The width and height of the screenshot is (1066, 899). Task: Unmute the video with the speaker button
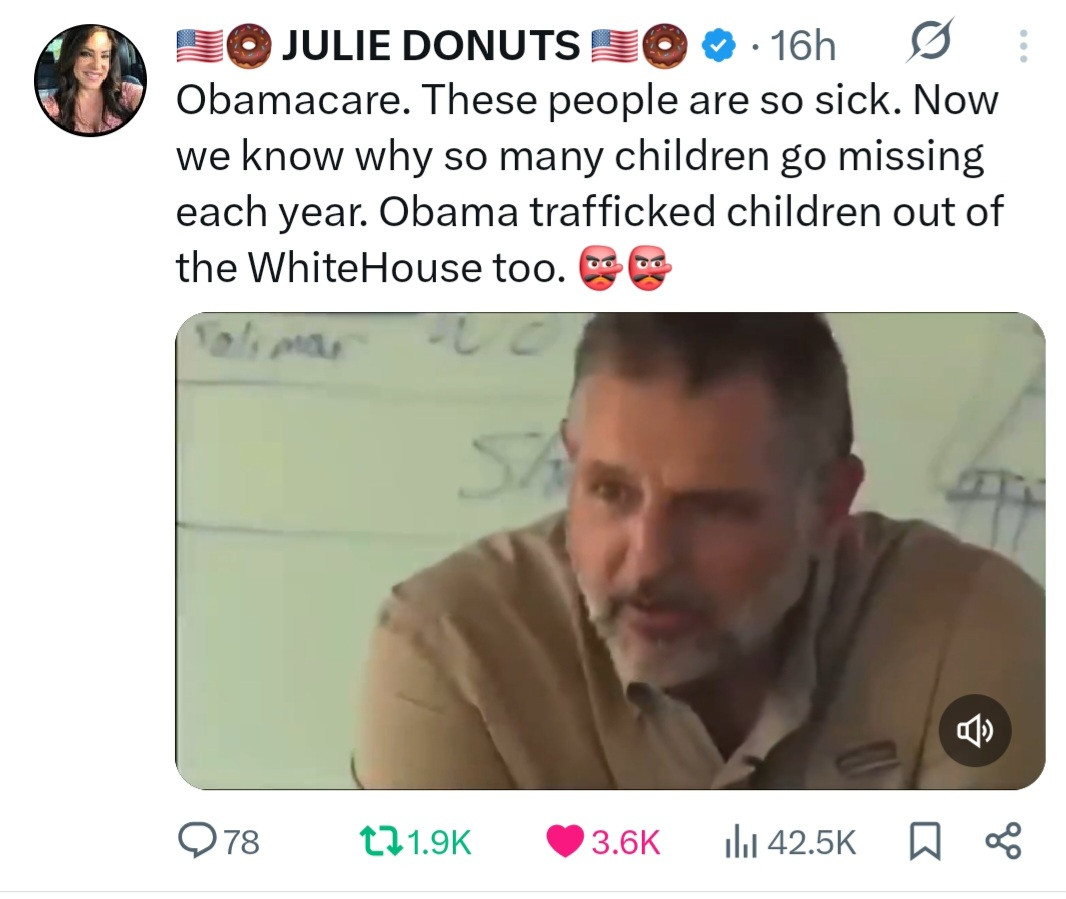click(x=975, y=731)
